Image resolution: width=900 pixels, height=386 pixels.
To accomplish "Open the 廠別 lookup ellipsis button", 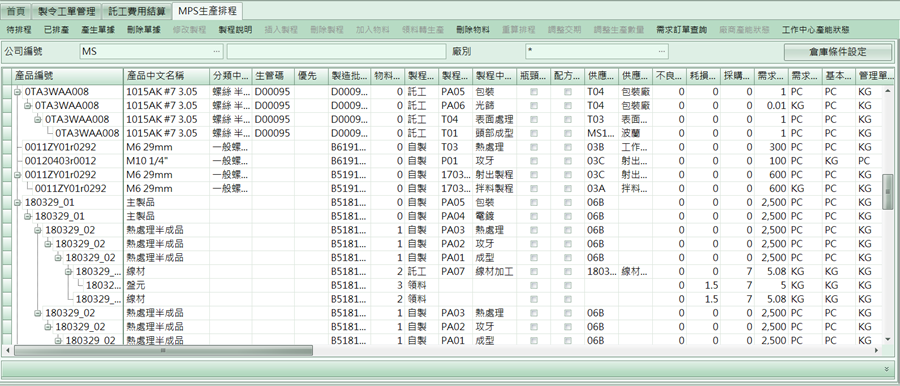I will click(662, 52).
